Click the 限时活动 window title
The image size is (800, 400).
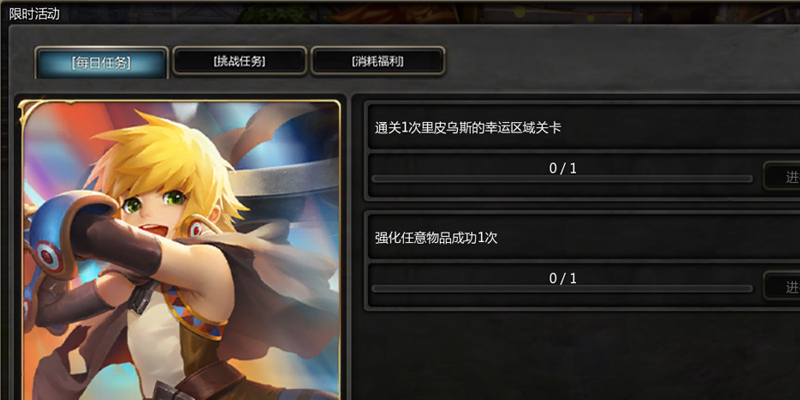[x=34, y=14]
